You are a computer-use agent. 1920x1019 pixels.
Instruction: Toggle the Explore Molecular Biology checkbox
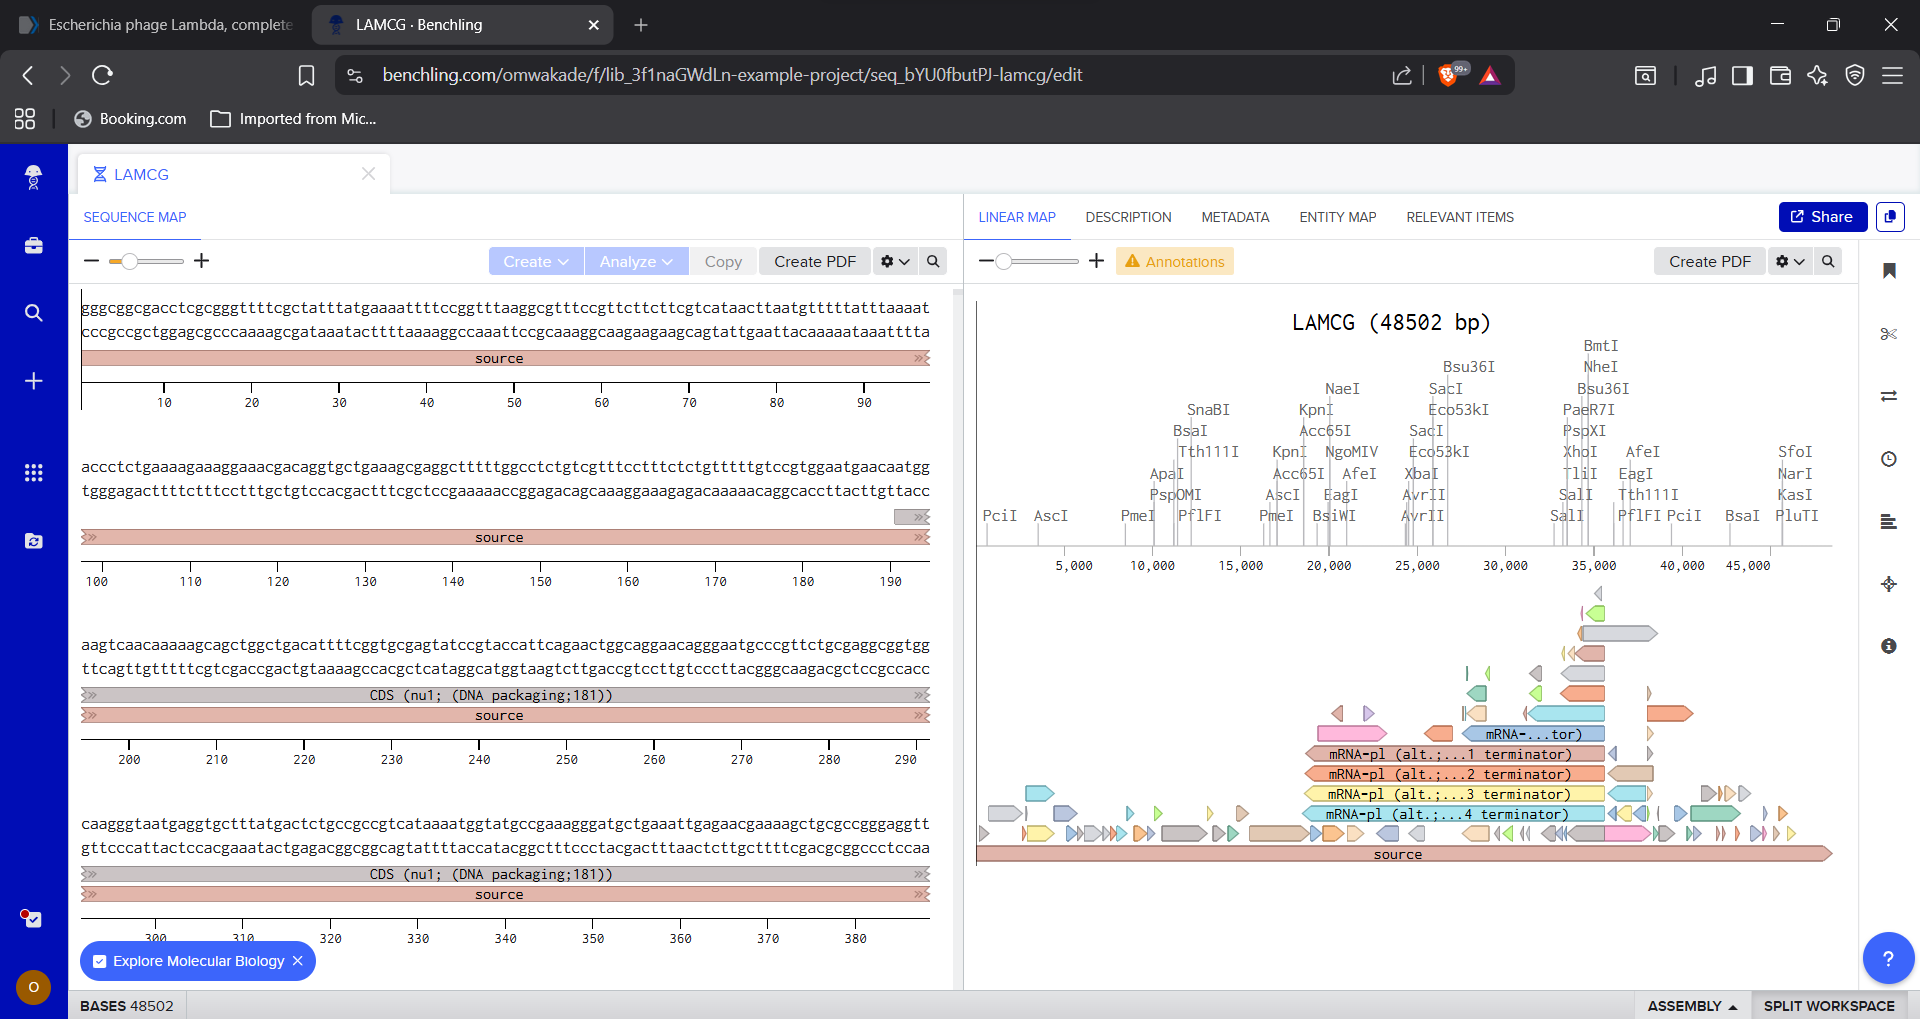99,961
